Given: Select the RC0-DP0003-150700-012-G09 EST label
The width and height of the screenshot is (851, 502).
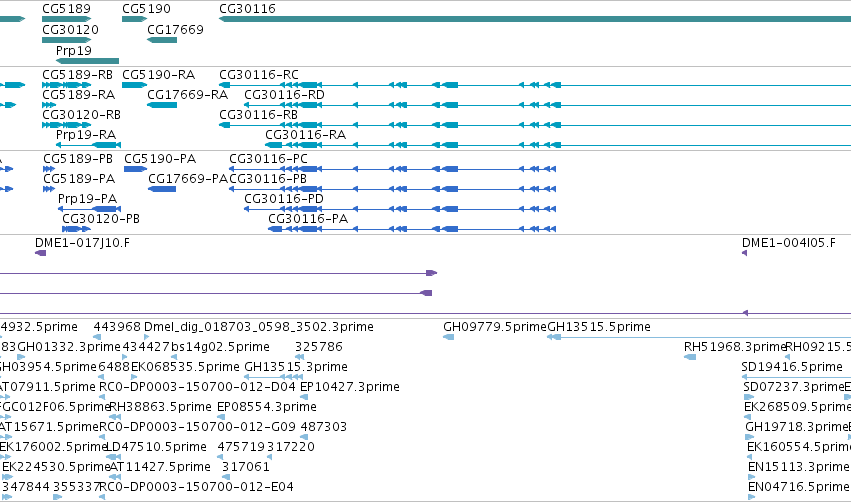Looking at the screenshot, I should (198, 427).
